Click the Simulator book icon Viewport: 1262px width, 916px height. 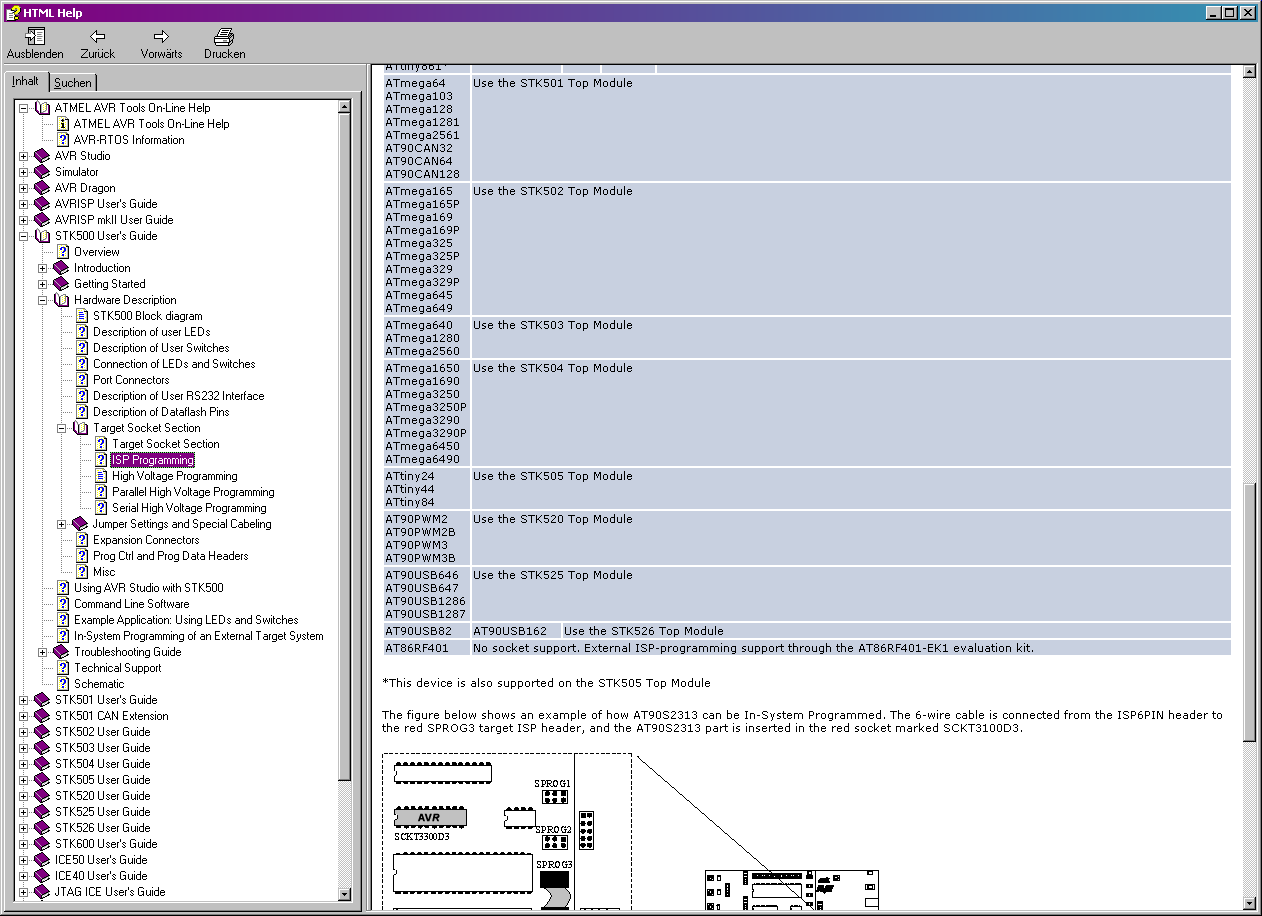pyautogui.click(x=42, y=172)
